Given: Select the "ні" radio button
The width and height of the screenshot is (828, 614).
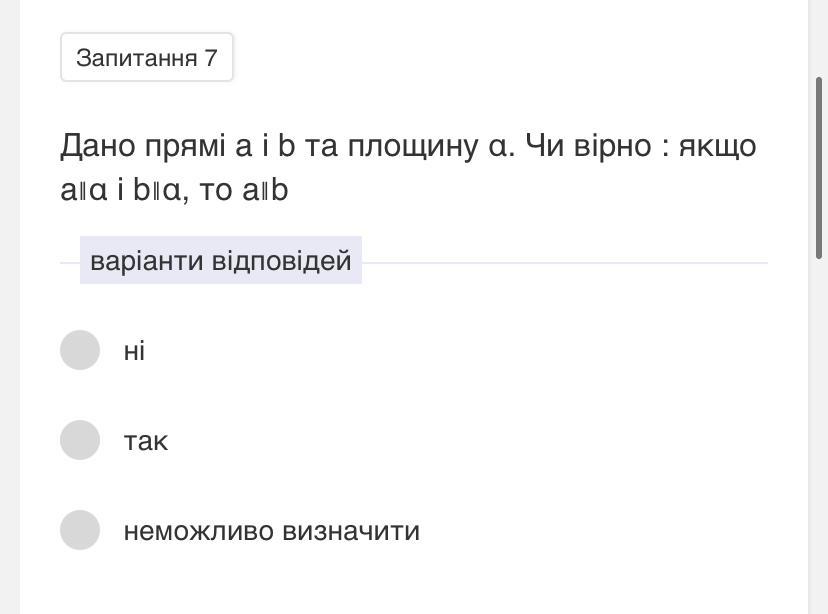Looking at the screenshot, I should [x=80, y=350].
